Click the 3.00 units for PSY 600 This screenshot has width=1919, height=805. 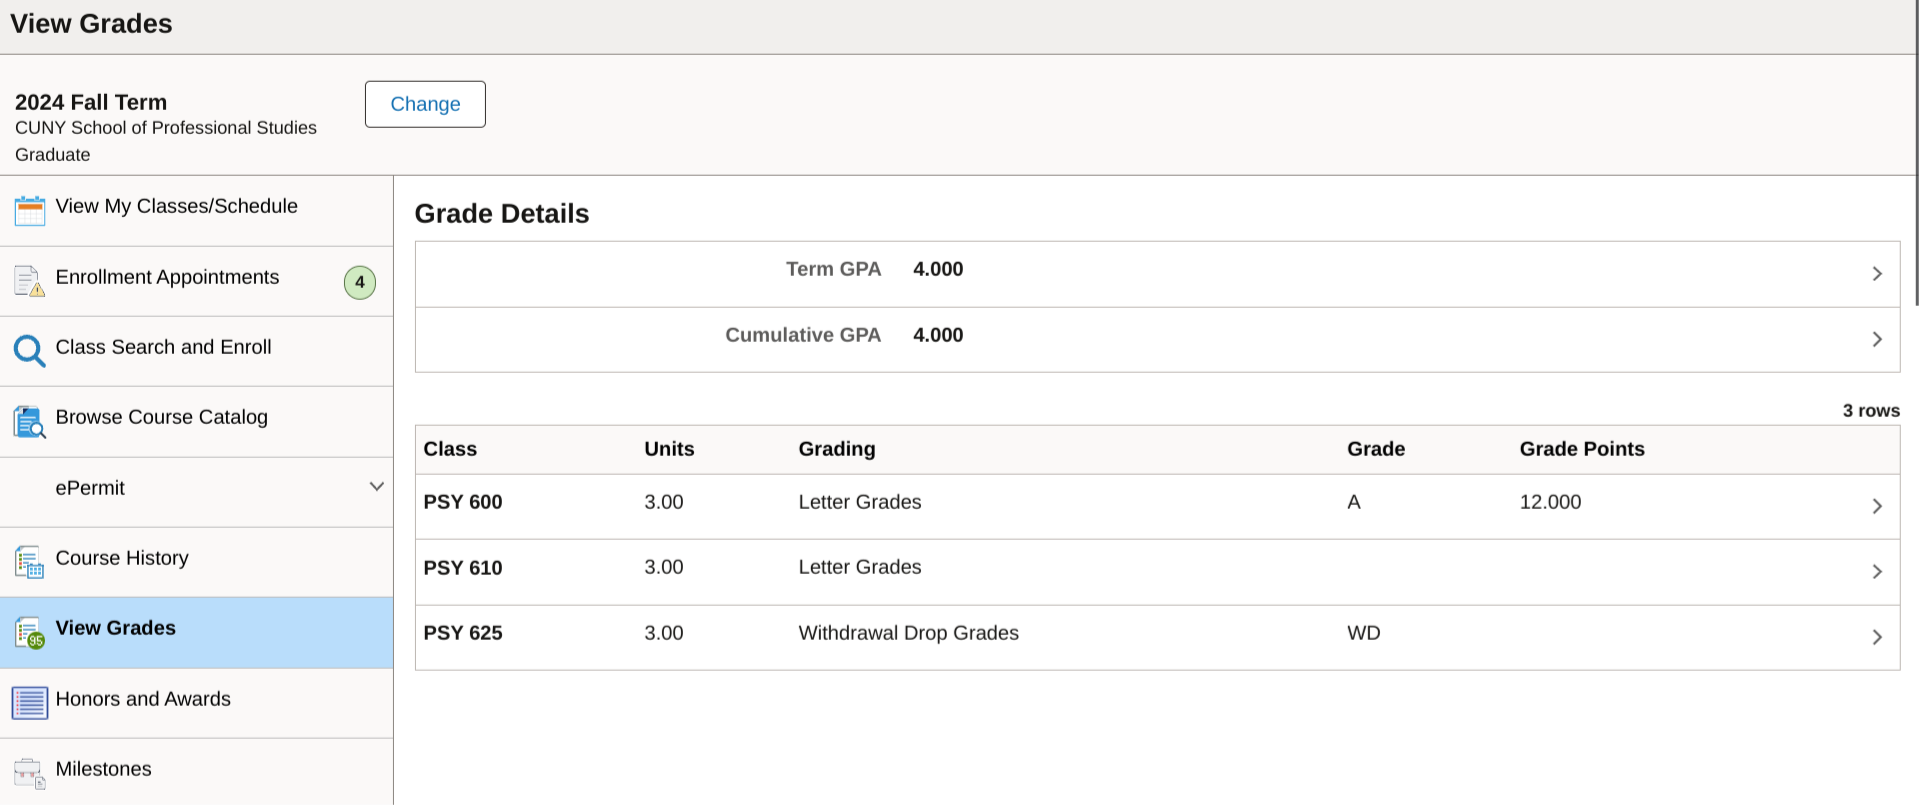pos(664,502)
